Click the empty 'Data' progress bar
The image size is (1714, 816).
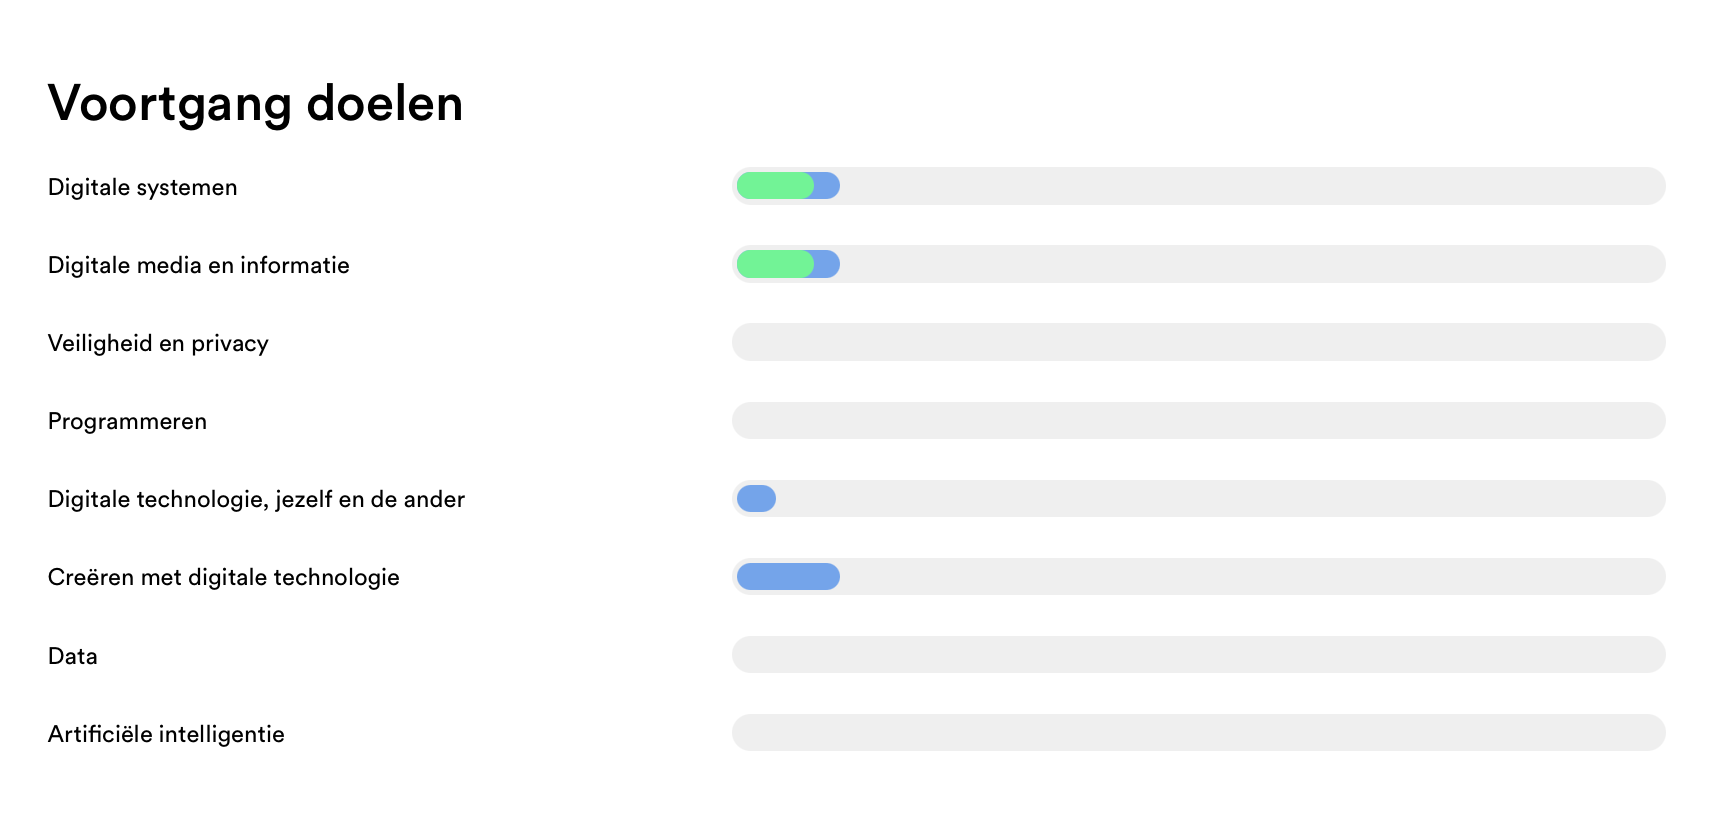pos(1200,654)
